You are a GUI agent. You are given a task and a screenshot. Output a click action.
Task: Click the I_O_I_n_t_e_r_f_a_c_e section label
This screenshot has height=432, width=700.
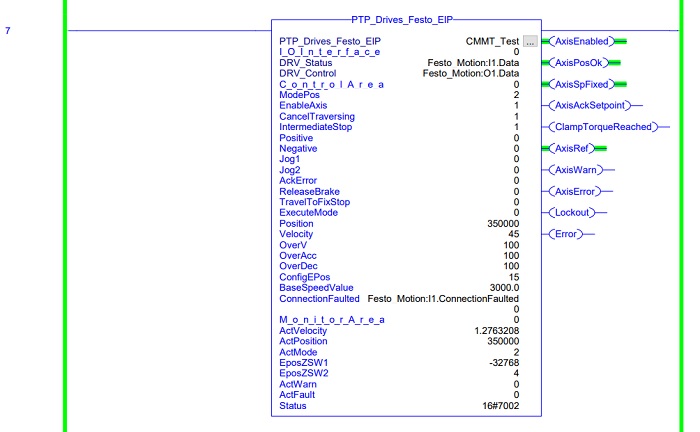tap(329, 52)
